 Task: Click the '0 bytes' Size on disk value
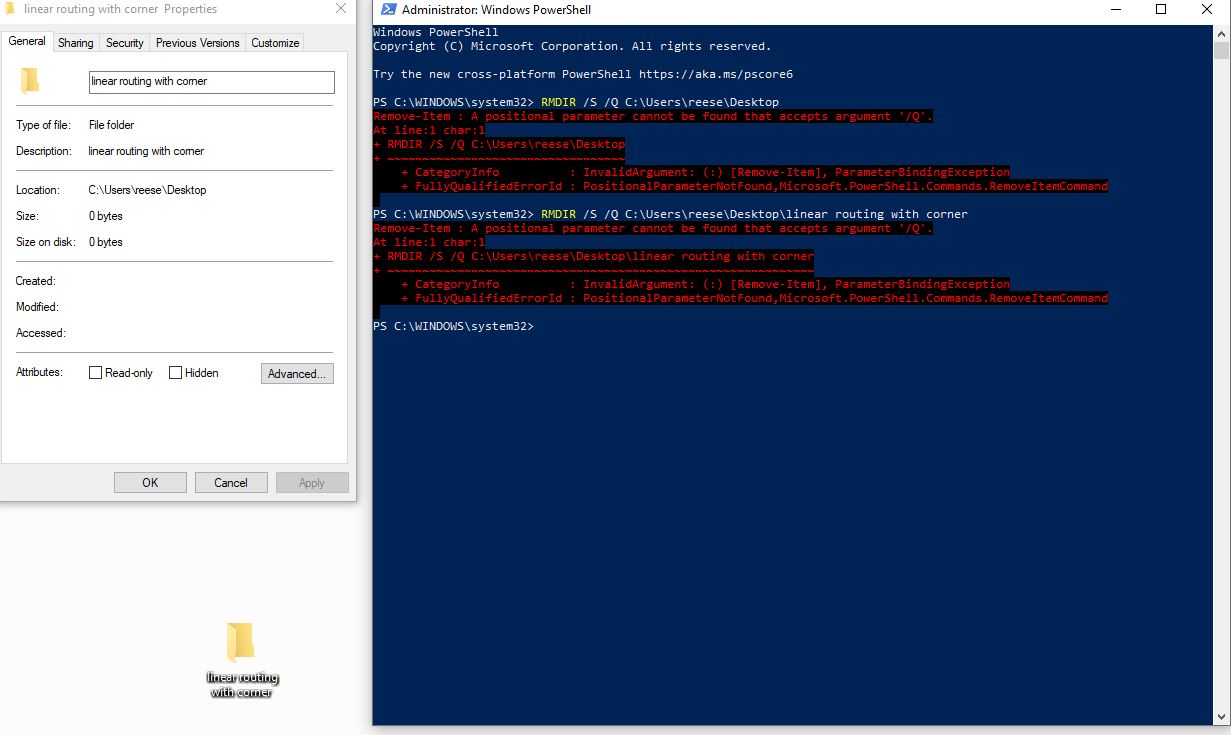coord(105,242)
